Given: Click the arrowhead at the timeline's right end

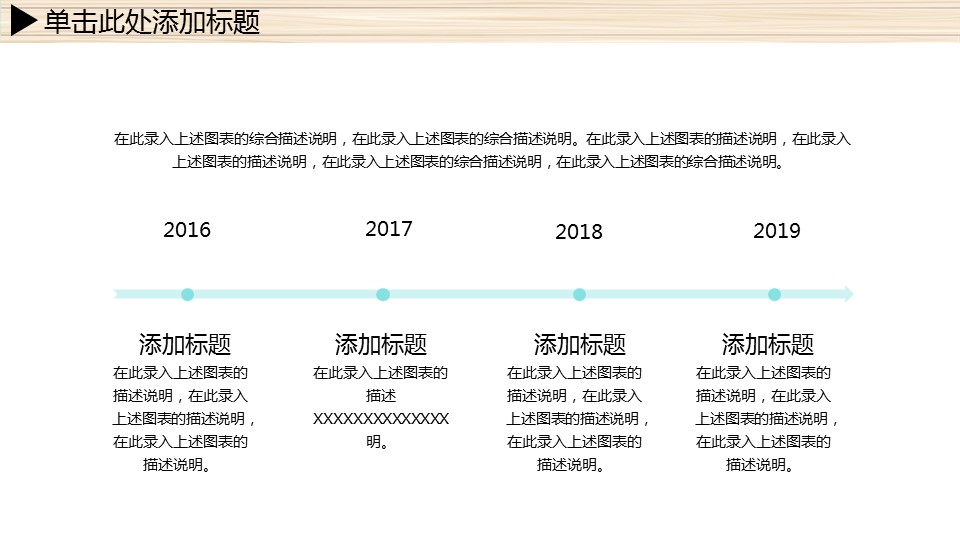Looking at the screenshot, I should coord(847,294).
